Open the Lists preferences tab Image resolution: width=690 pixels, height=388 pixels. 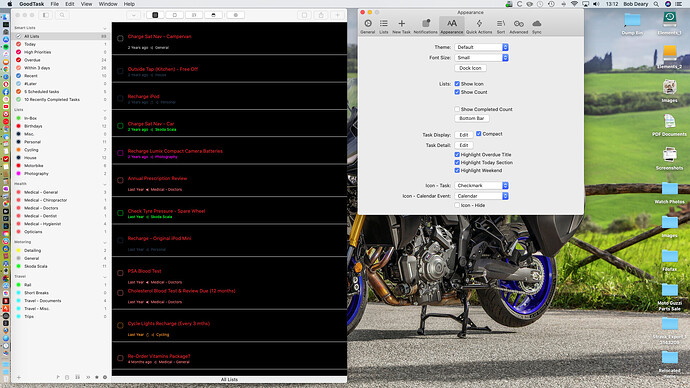coord(384,26)
